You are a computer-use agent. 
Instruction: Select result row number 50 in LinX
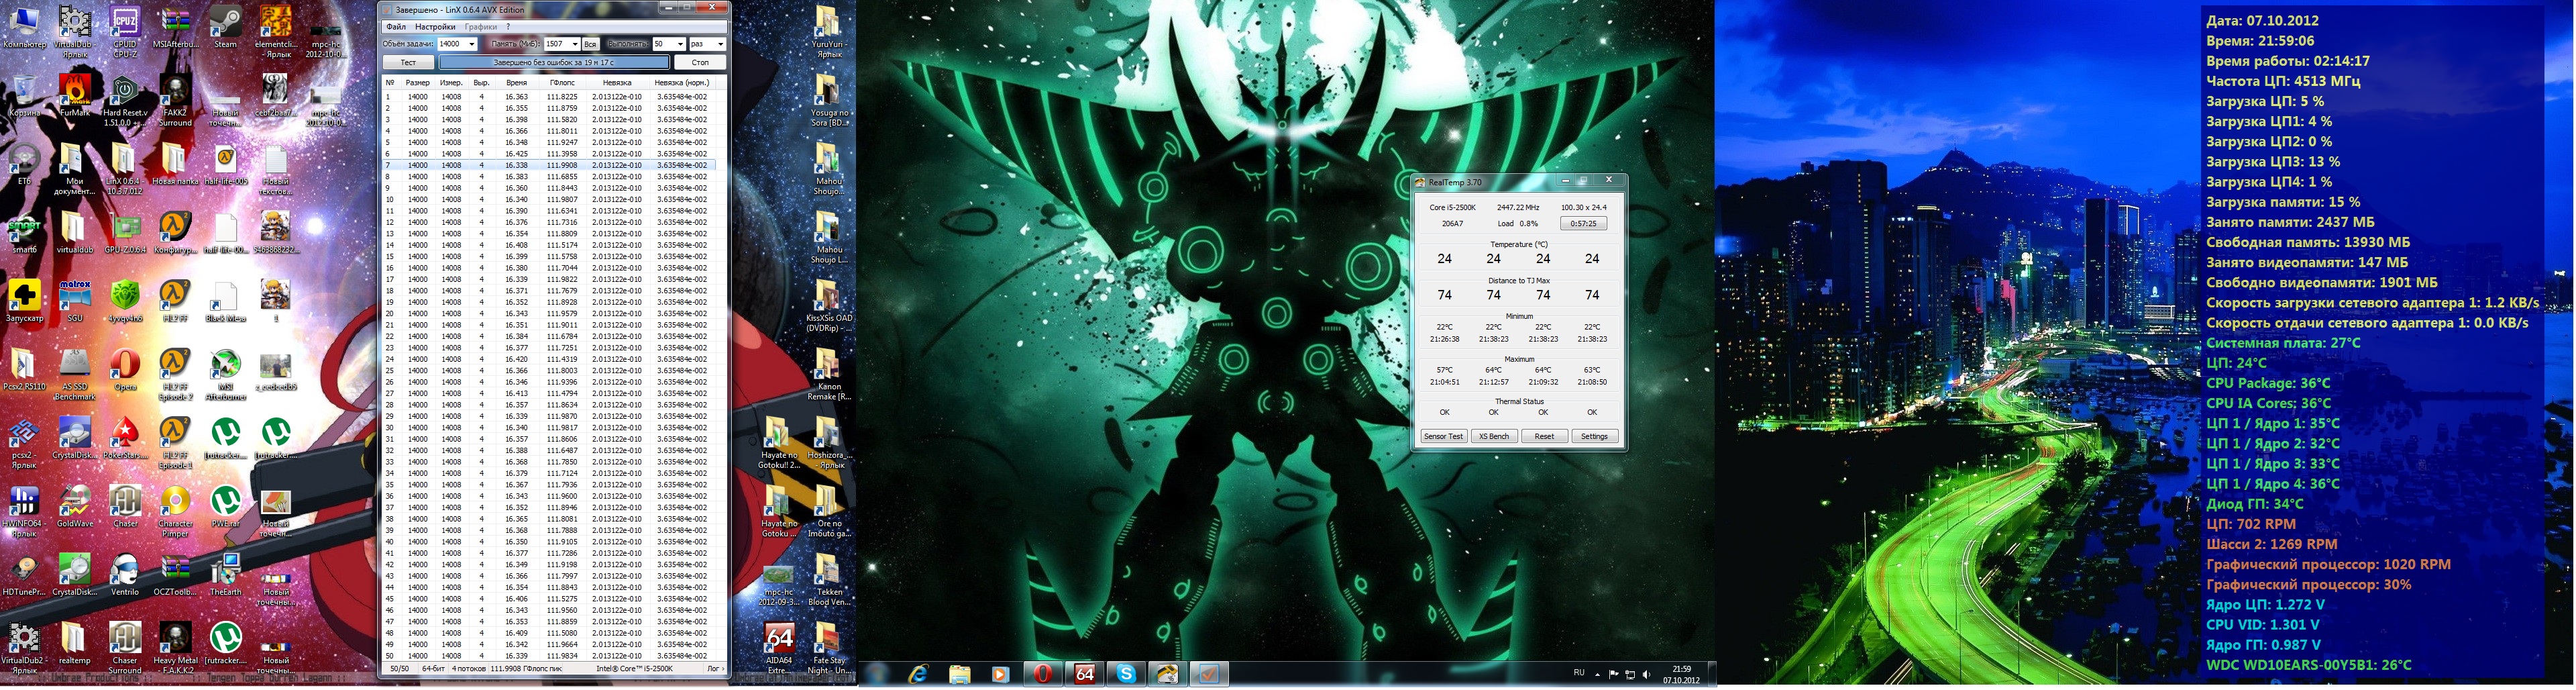tap(549, 656)
